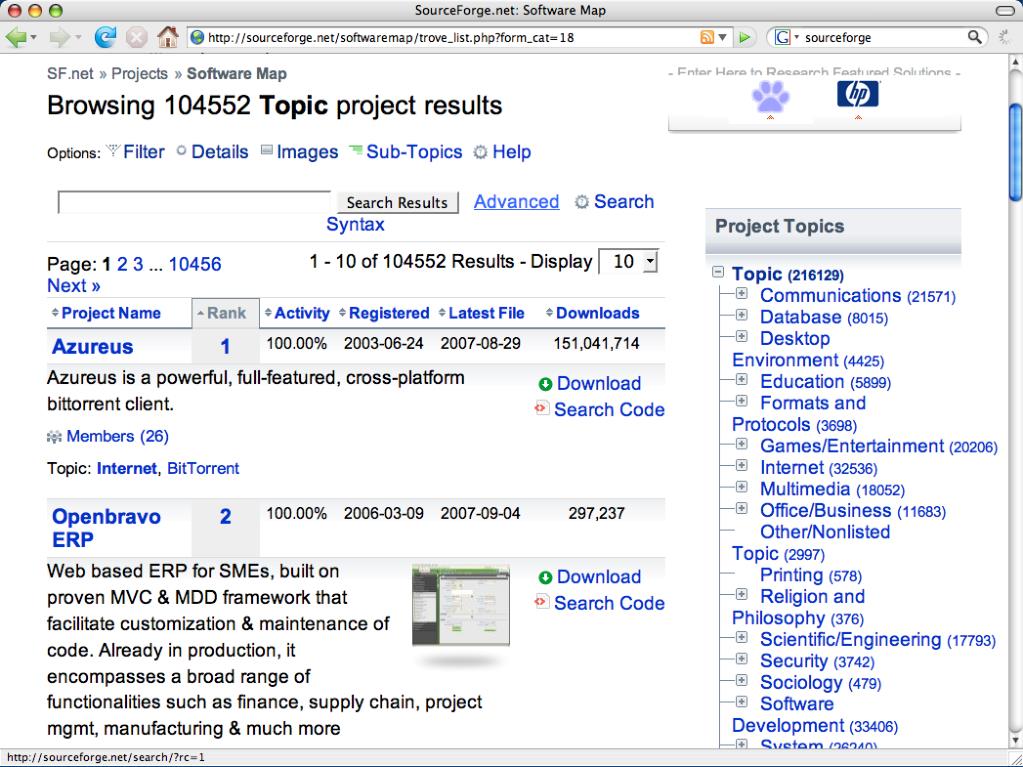
Task: Click the browser back arrow button
Action: point(17,38)
